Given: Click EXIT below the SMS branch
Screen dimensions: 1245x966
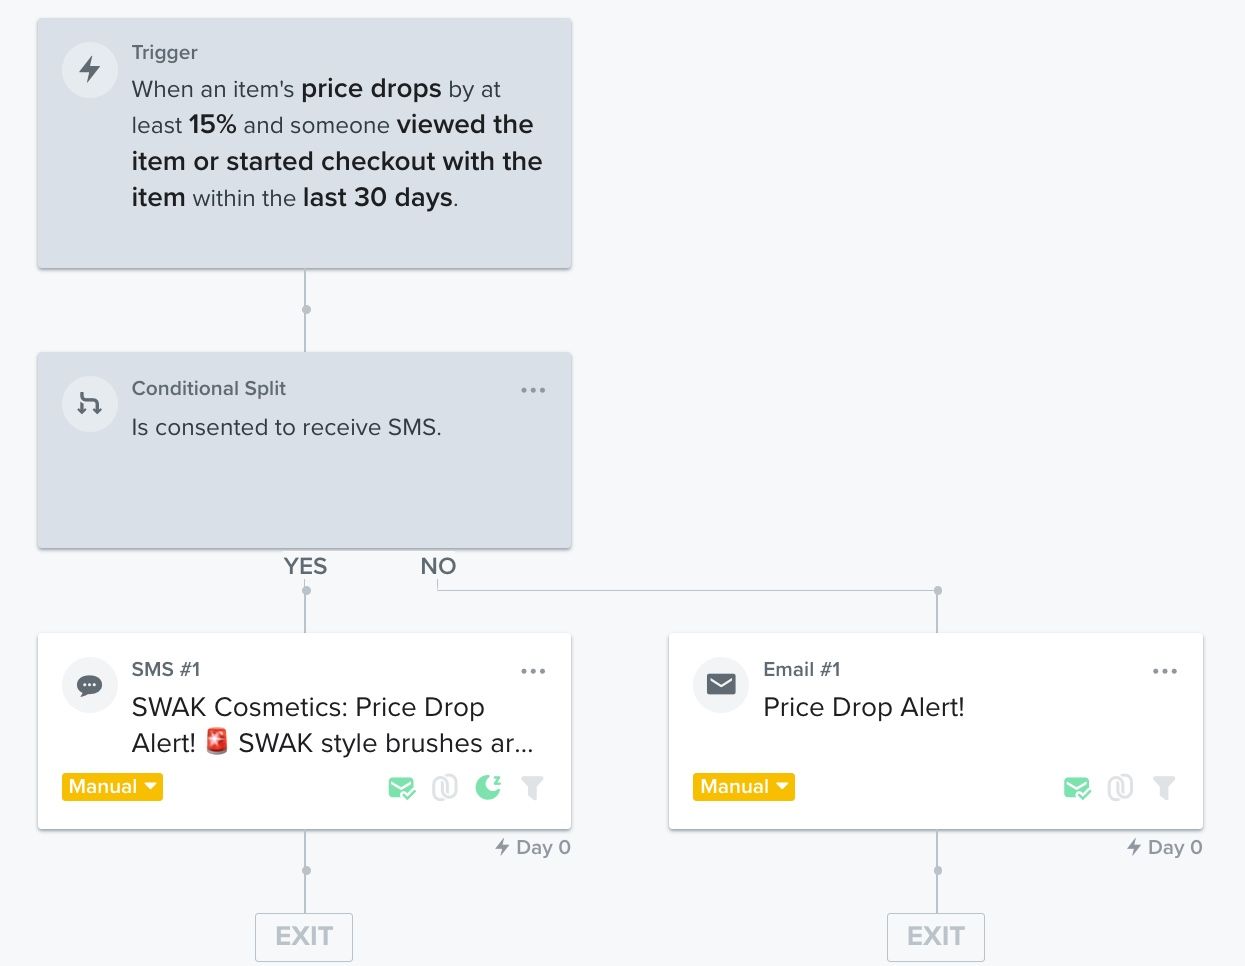Looking at the screenshot, I should [304, 937].
